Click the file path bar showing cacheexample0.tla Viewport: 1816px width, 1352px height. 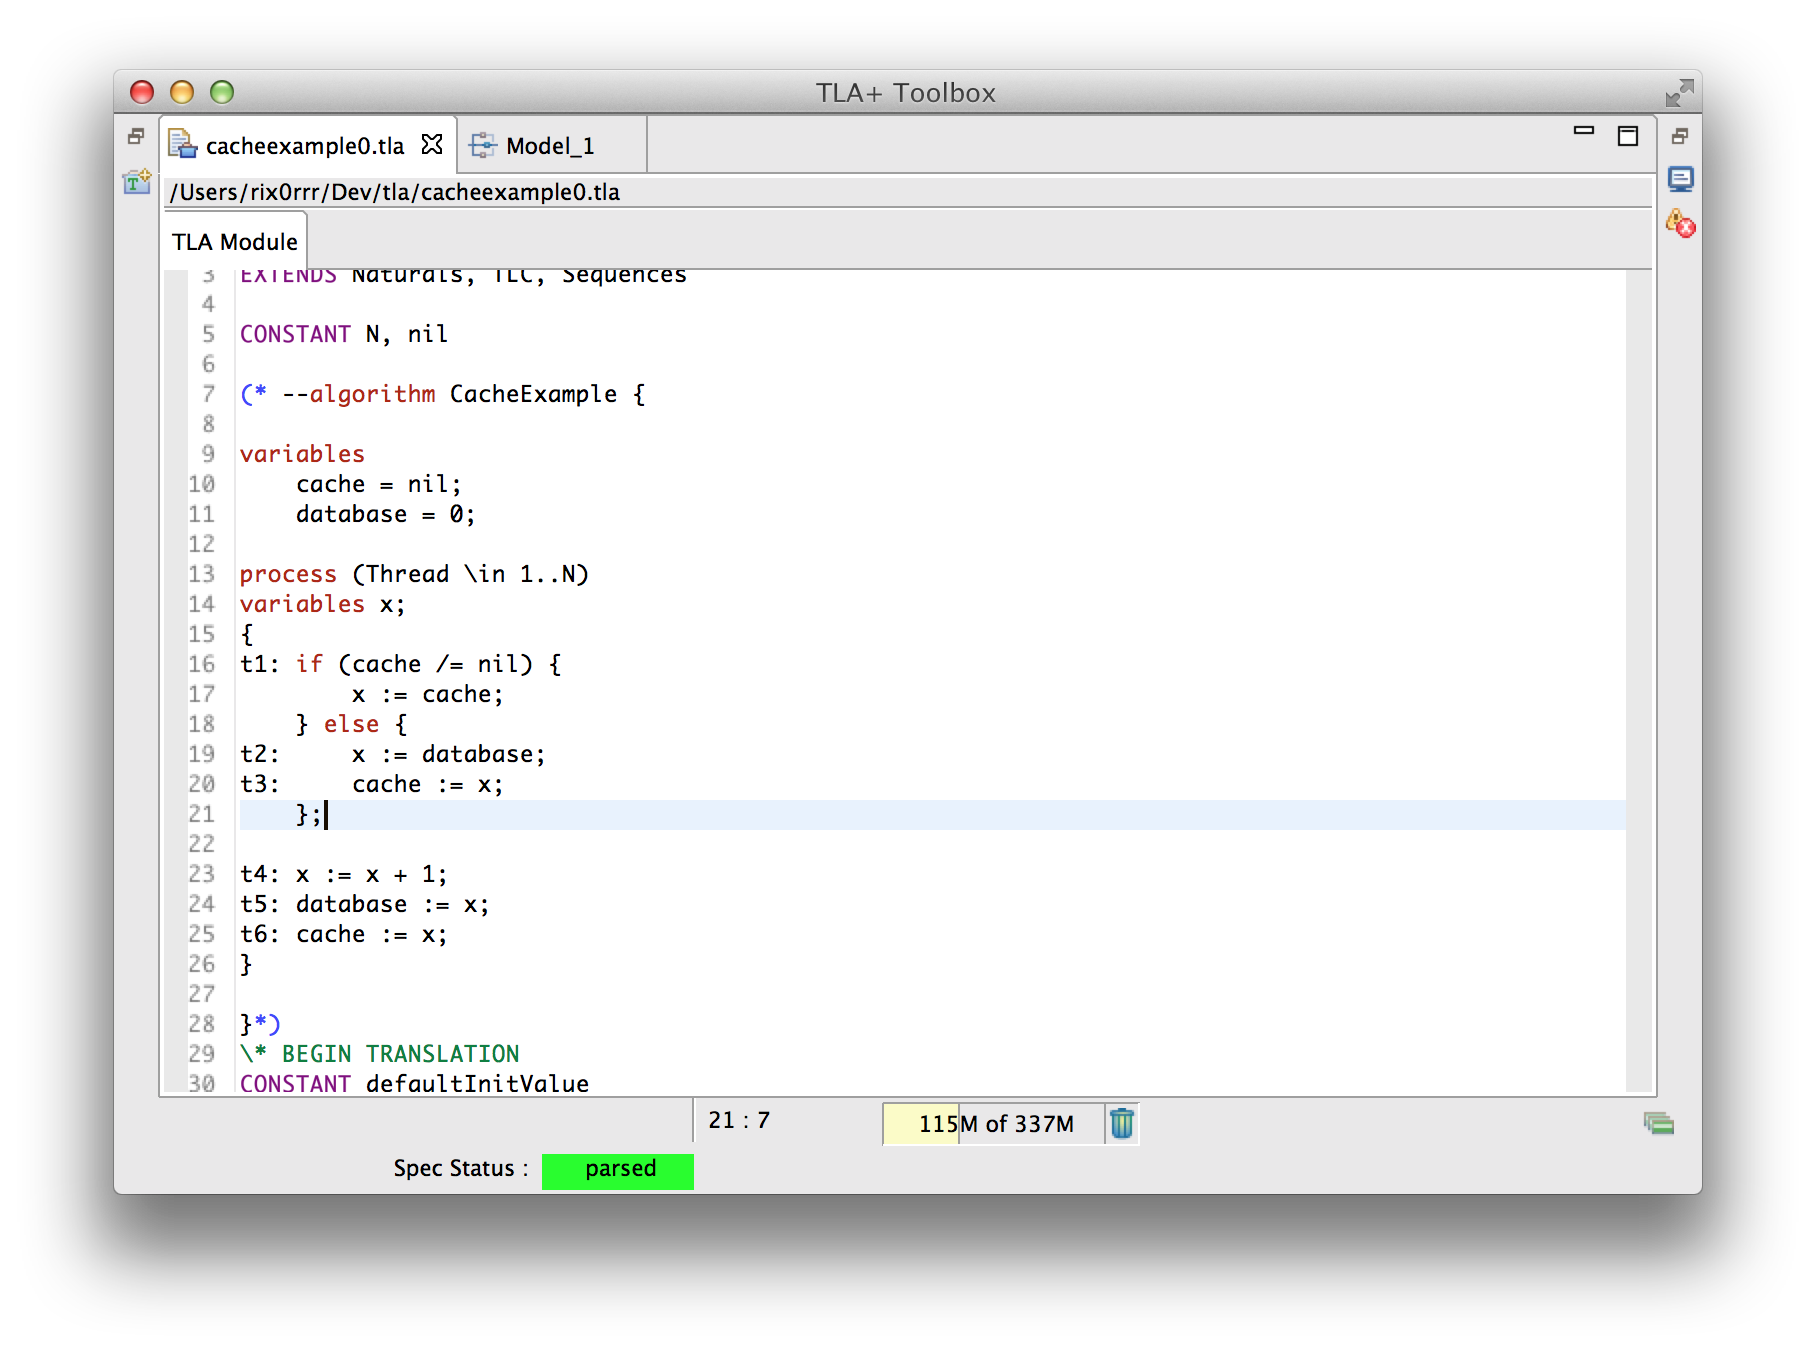pyautogui.click(x=395, y=191)
